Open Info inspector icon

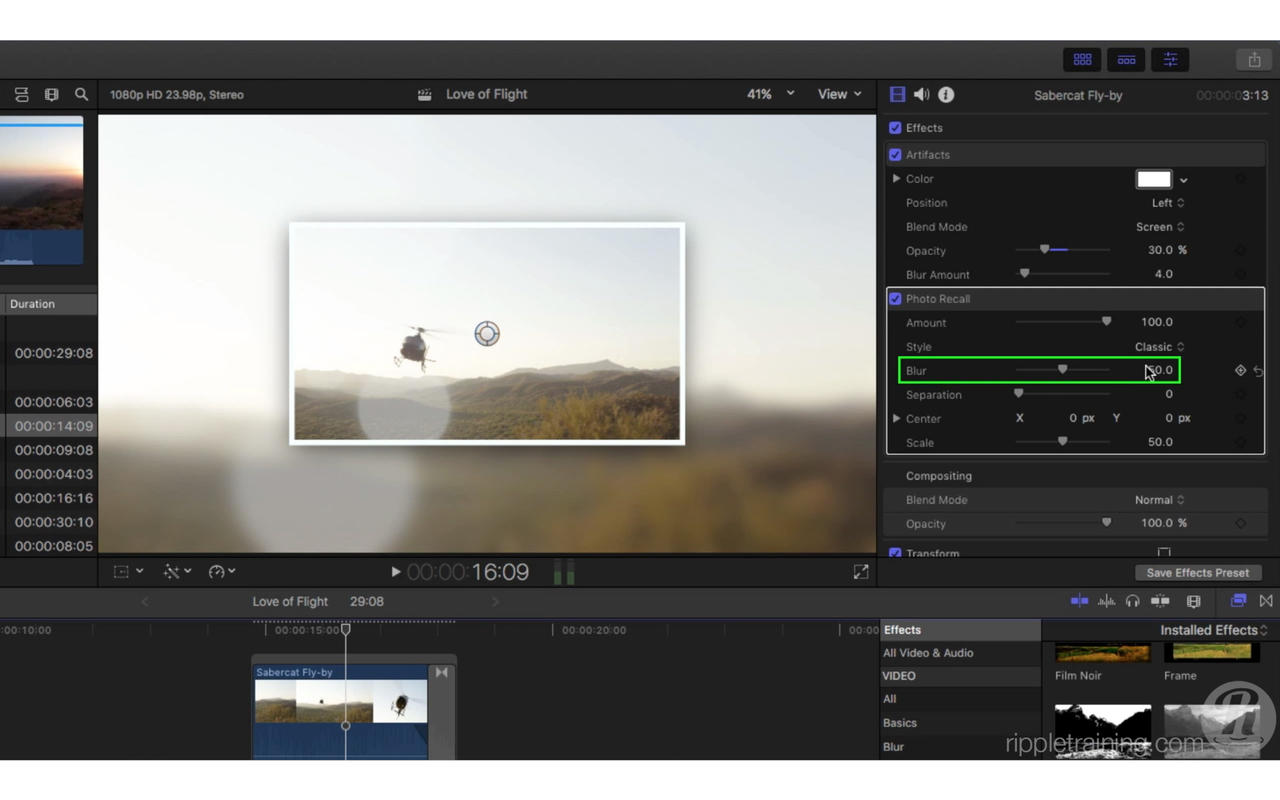coord(946,94)
